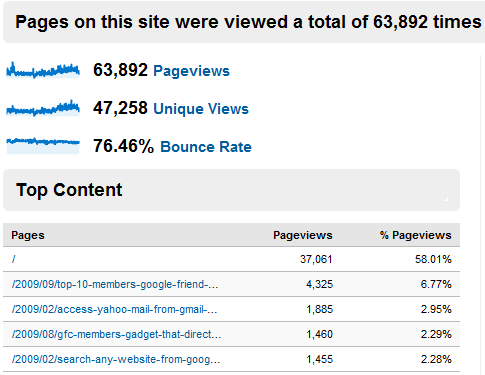Screen dimensions: 485x375
Task: Click the % Pageviews column header
Action: [x=416, y=235]
